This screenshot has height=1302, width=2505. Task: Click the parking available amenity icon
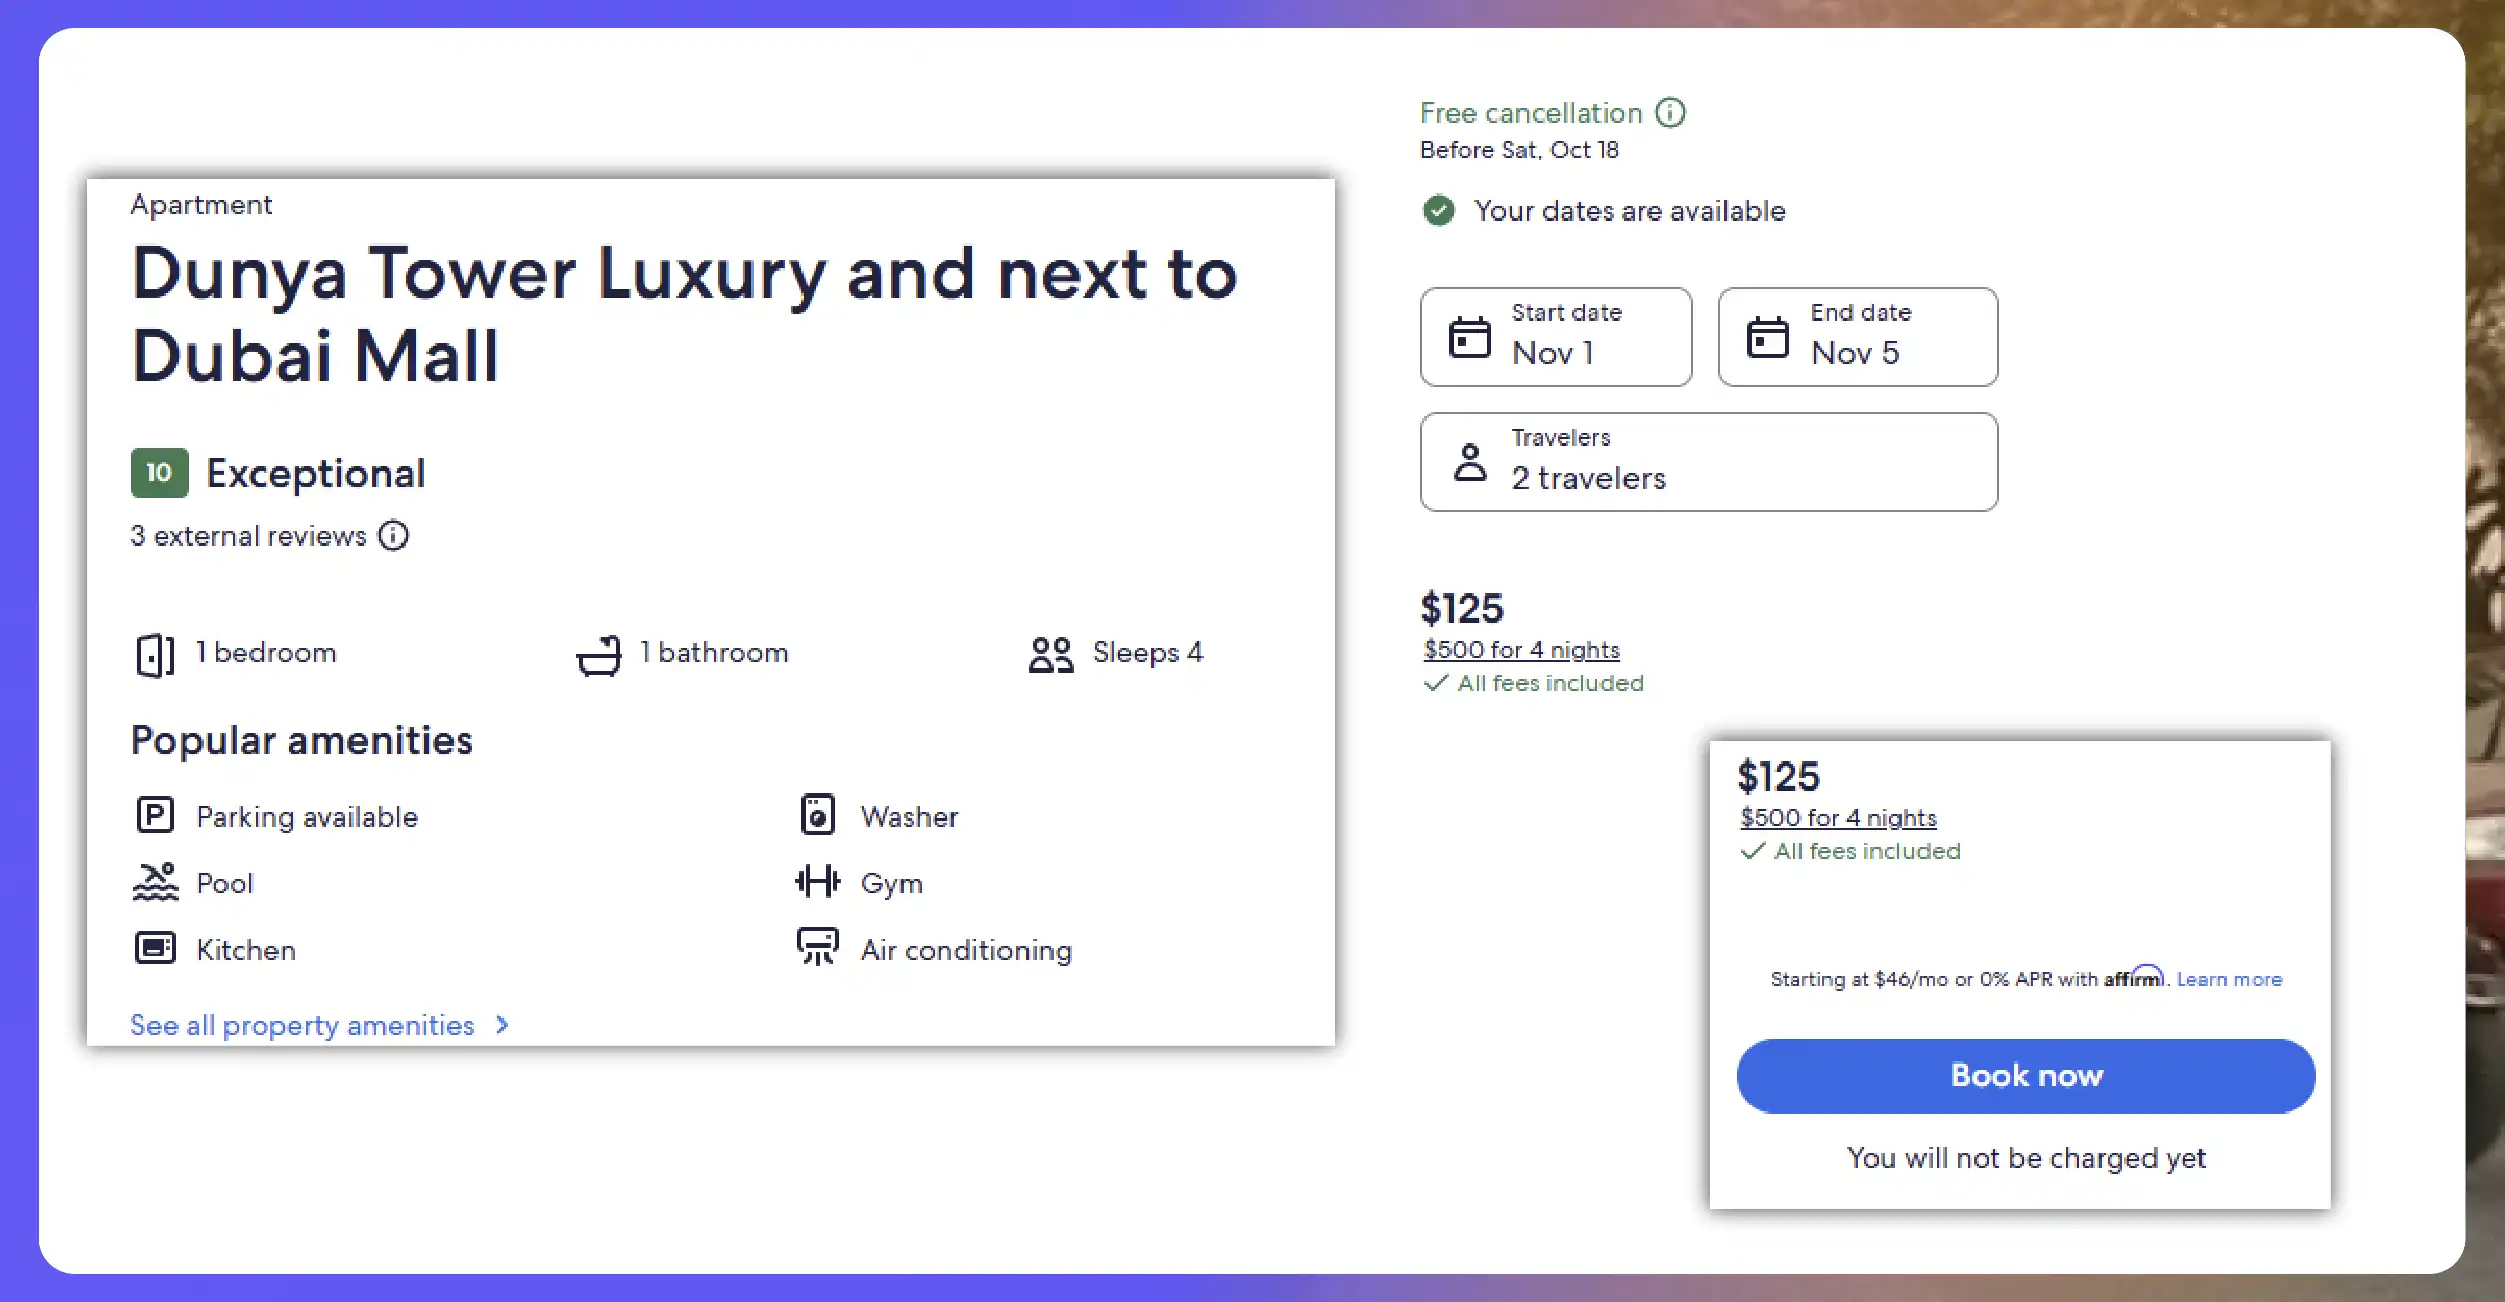[x=155, y=815]
